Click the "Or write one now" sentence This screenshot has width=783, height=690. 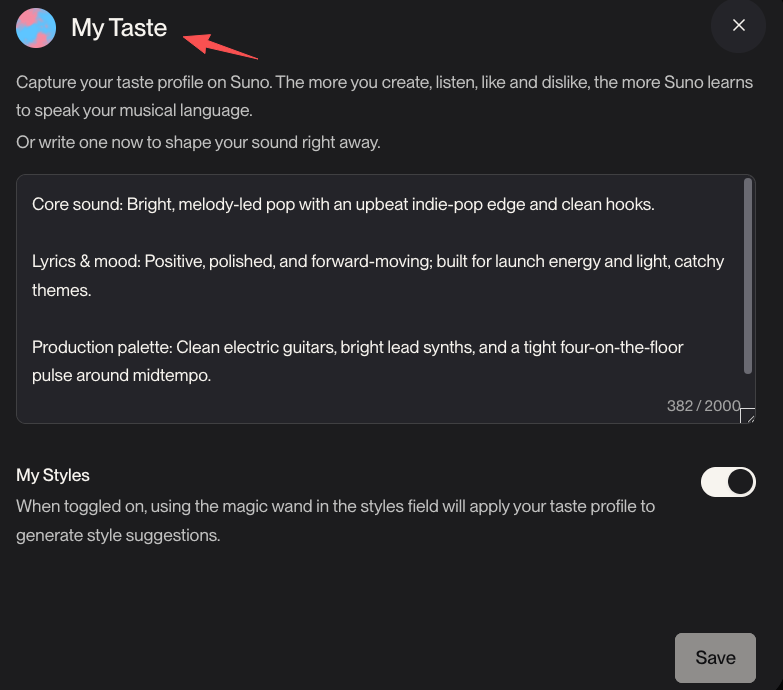[x=198, y=142]
